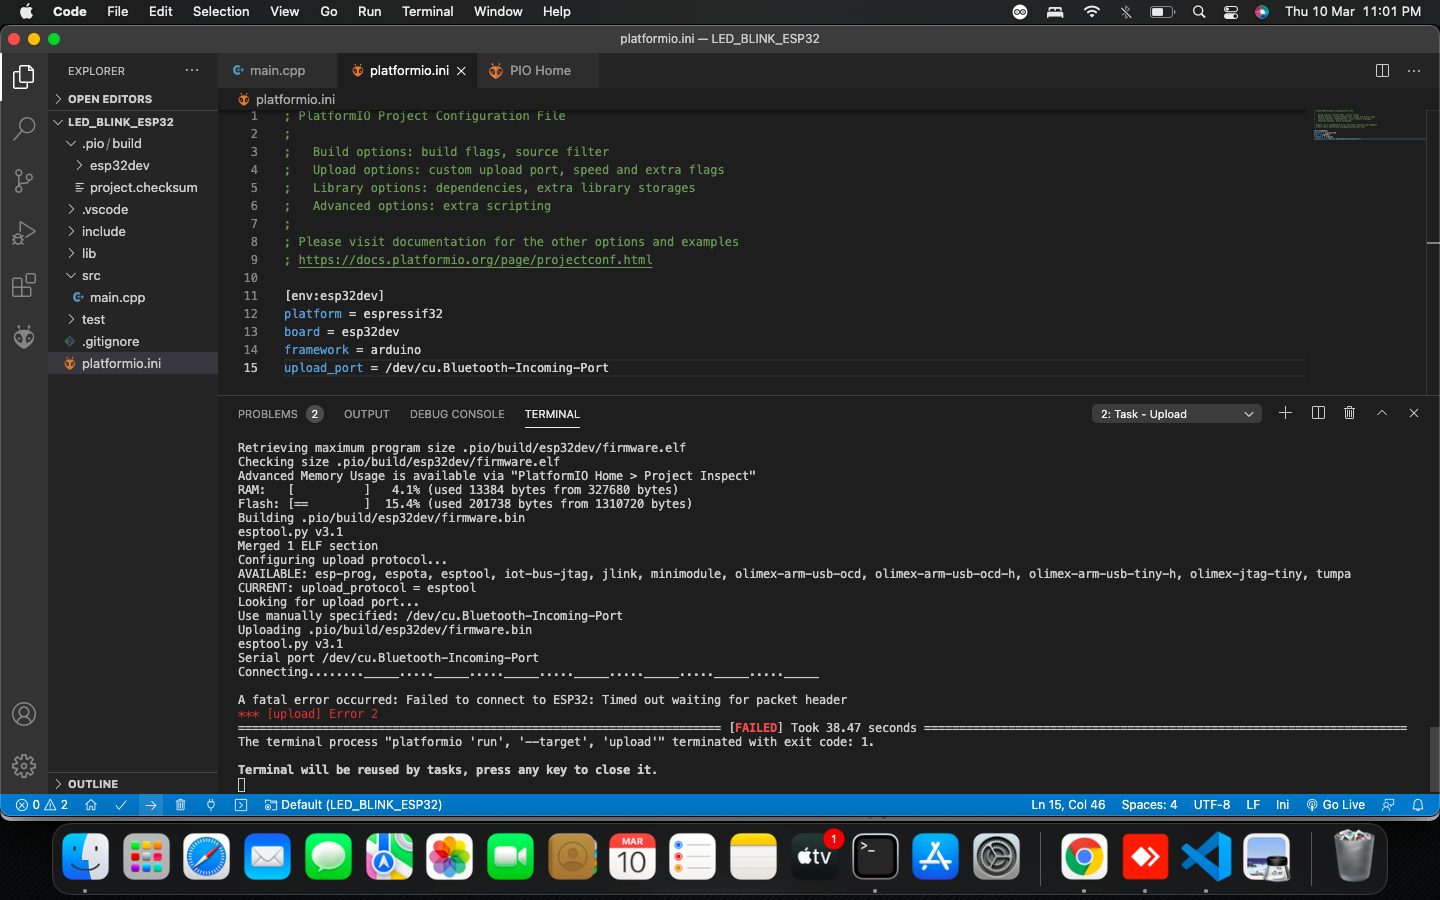Image resolution: width=1440 pixels, height=900 pixels.
Task: Open Wi-Fi status in menu bar
Action: [1092, 12]
